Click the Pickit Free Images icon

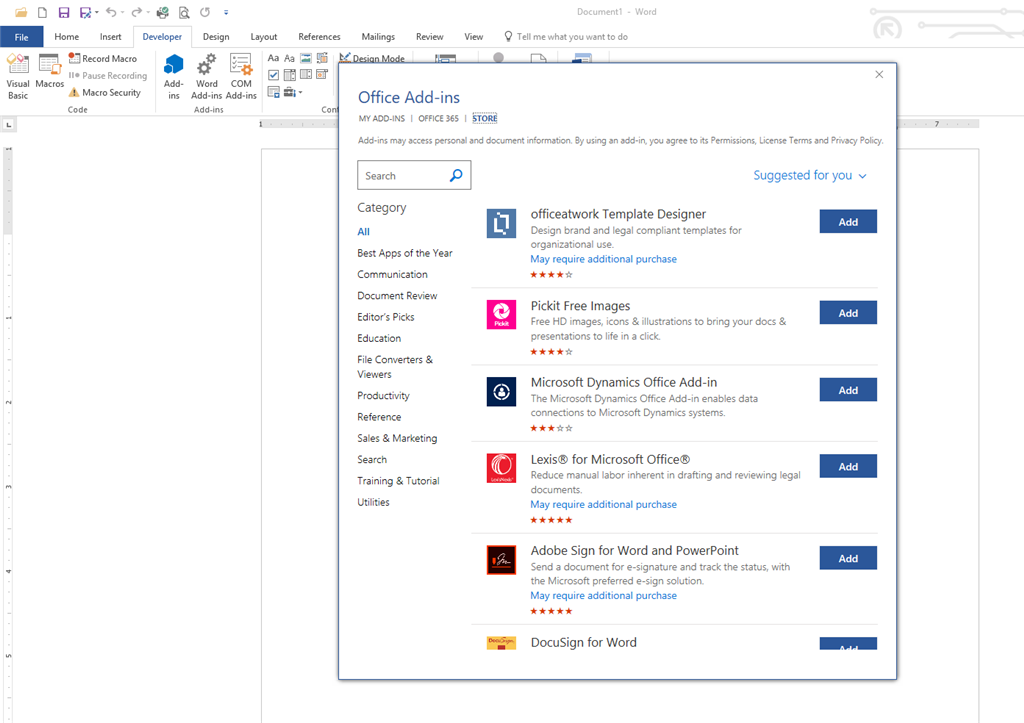tap(501, 314)
